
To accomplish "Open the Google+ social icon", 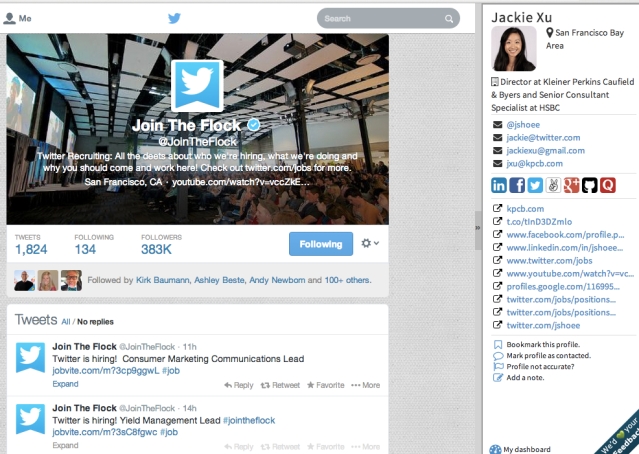I will 571,185.
